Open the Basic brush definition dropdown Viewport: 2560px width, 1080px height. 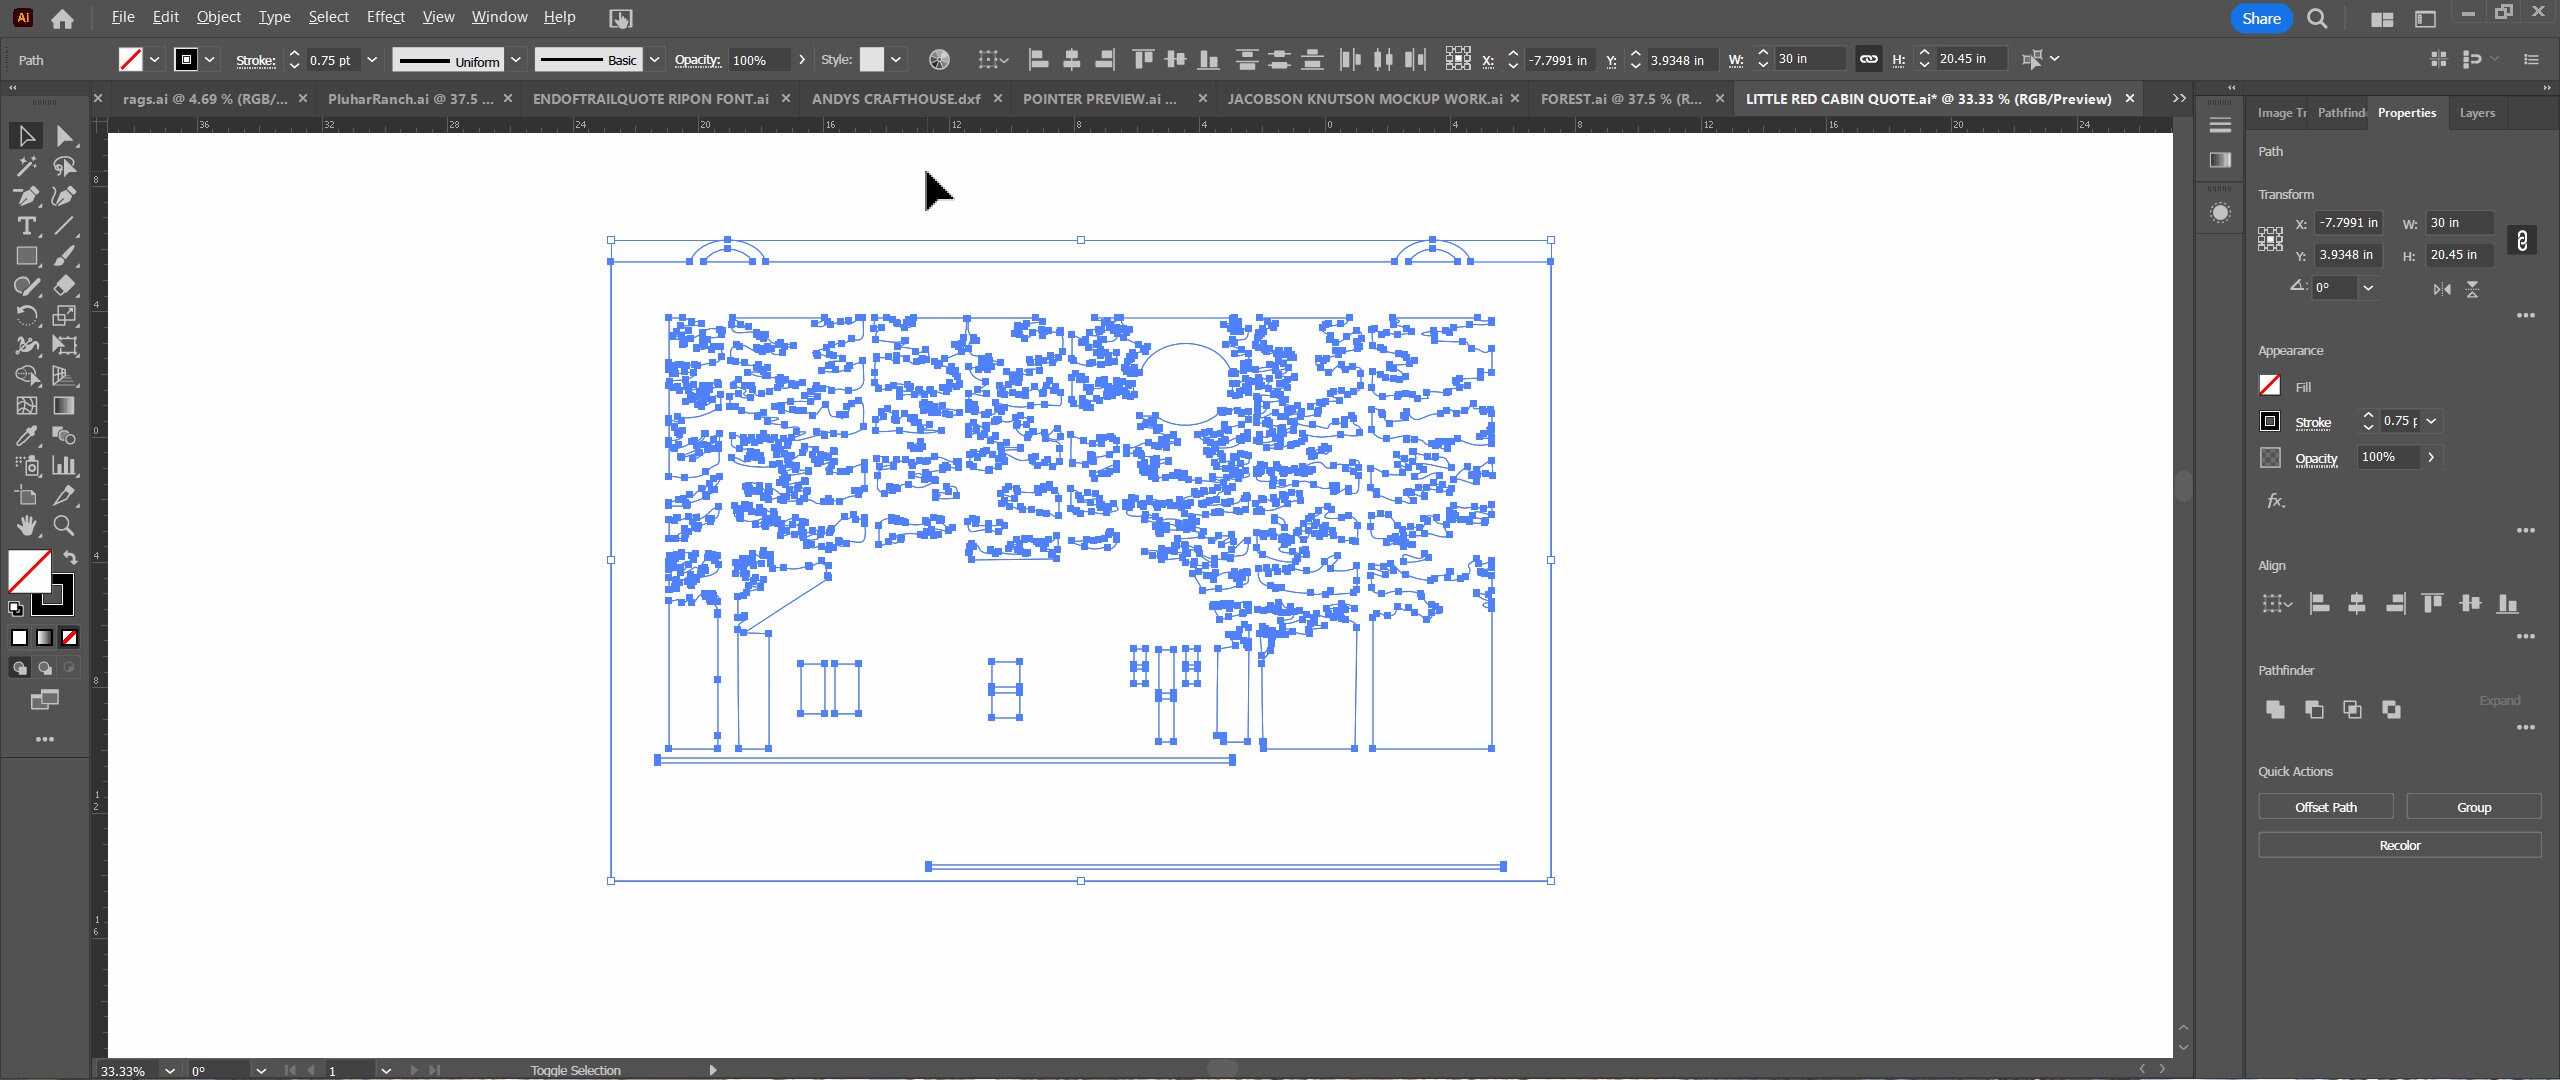click(654, 60)
